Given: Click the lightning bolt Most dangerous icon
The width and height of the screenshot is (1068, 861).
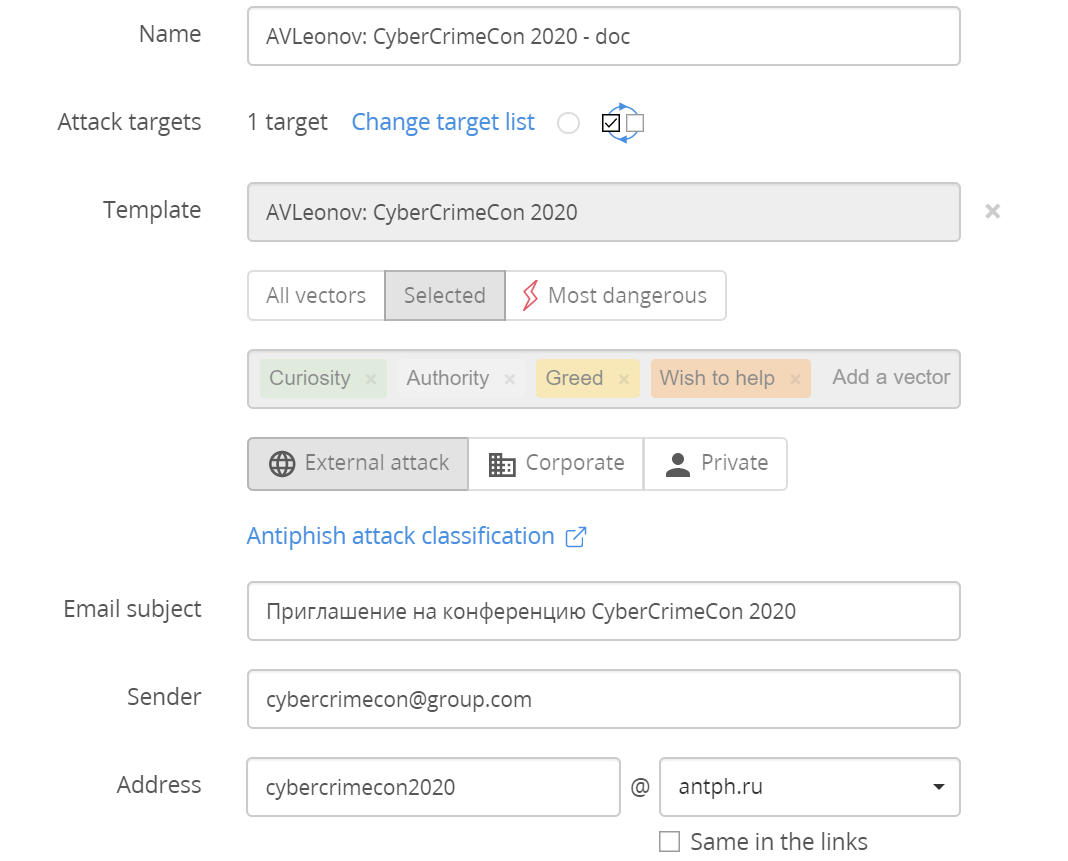Looking at the screenshot, I should pos(530,296).
